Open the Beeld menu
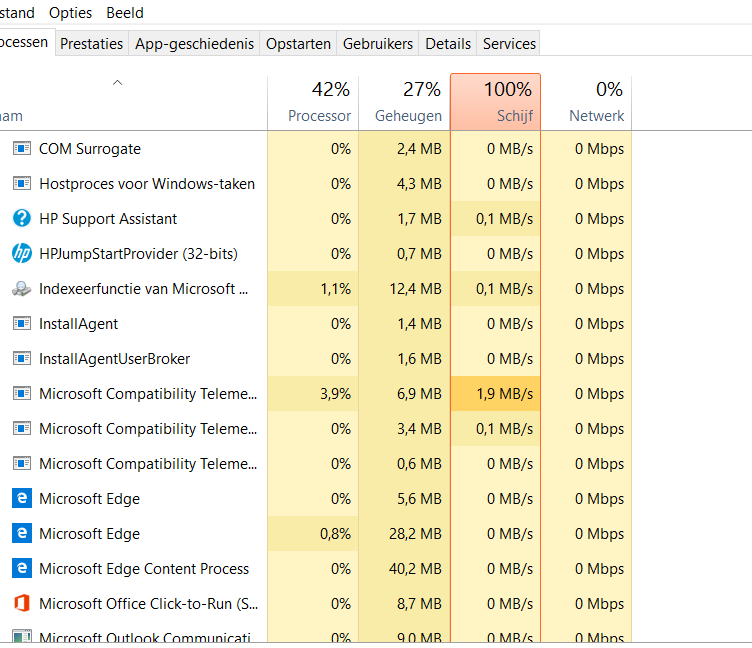This screenshot has width=752, height=648. click(x=125, y=13)
